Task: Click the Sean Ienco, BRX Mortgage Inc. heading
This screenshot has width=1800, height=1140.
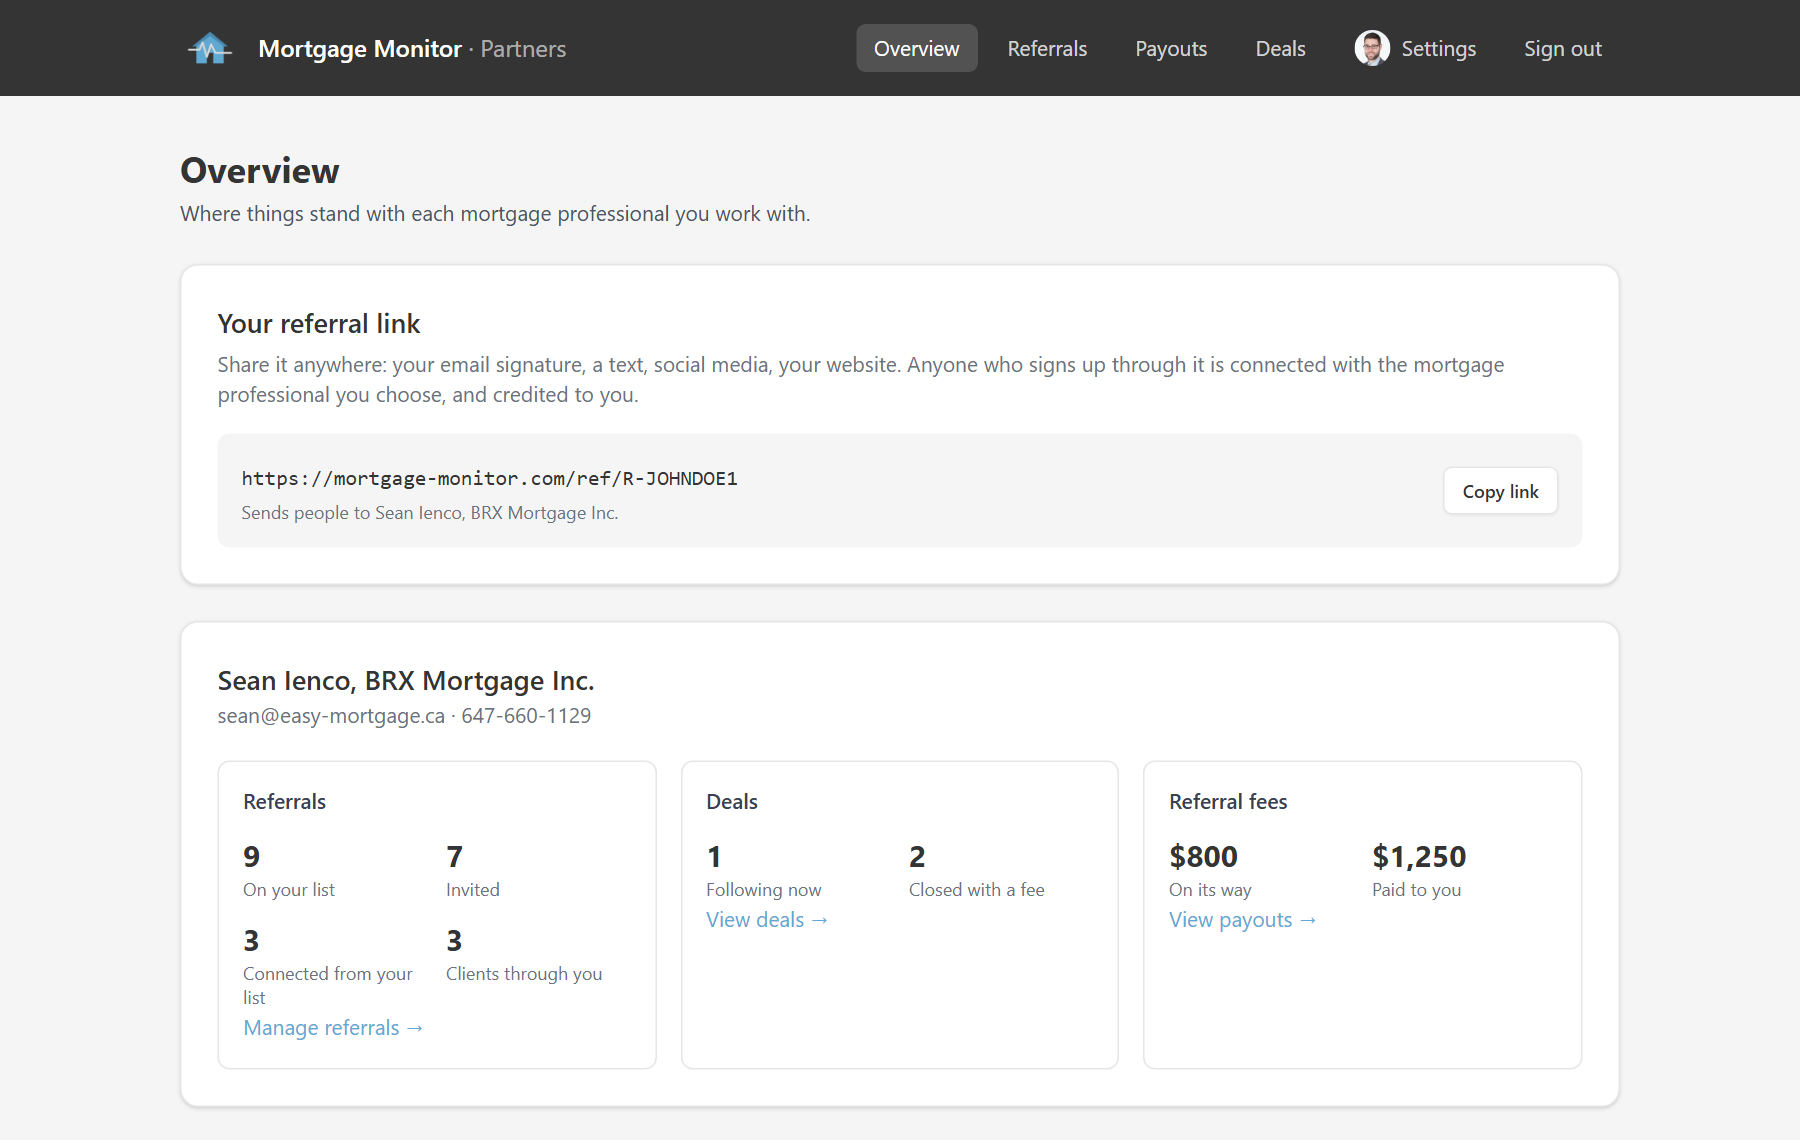Action: 406,681
